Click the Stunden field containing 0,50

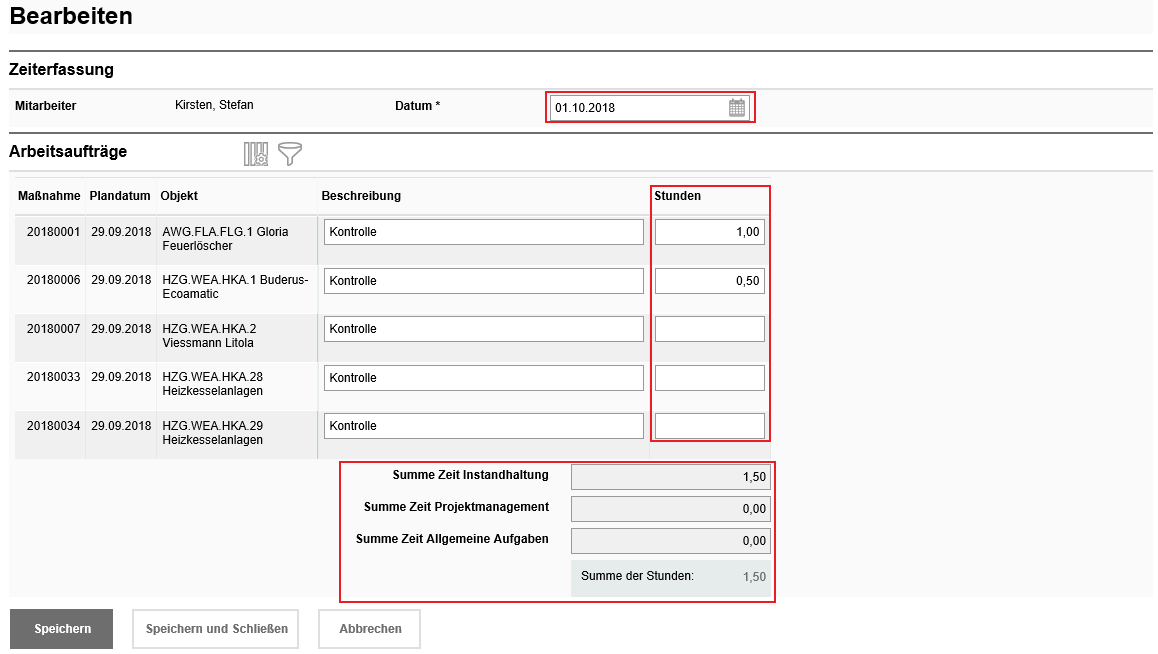(x=709, y=281)
